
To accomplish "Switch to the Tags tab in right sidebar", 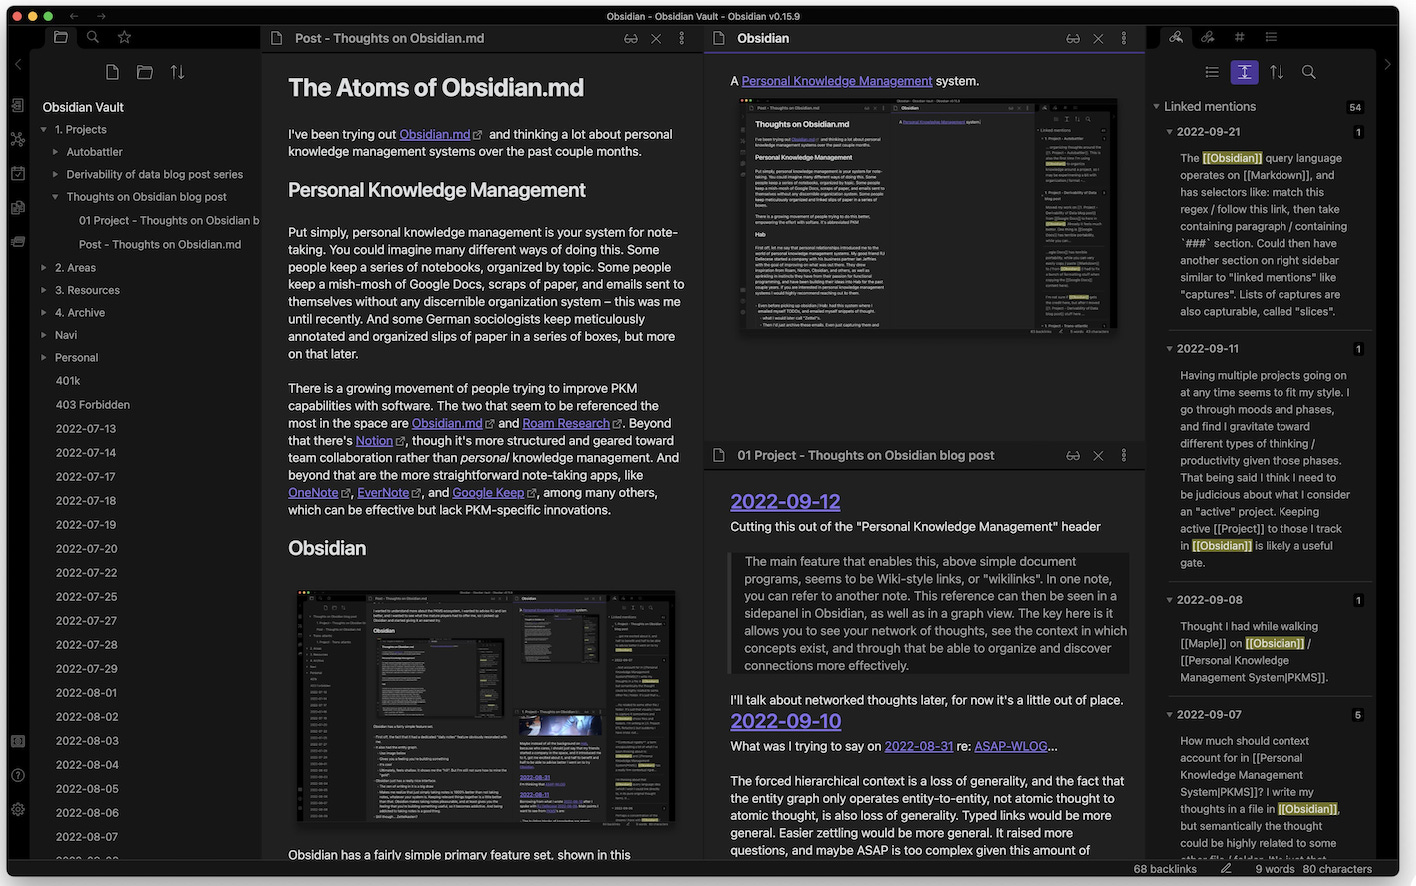I will [x=1240, y=38].
